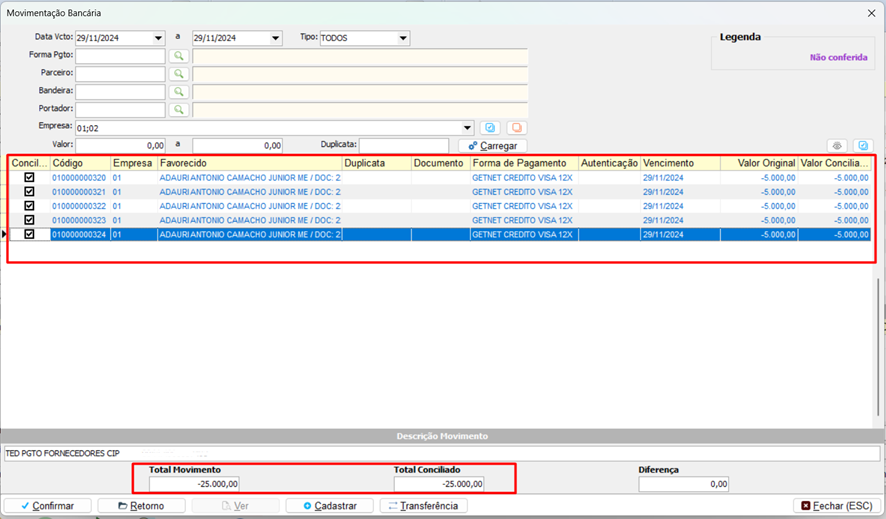Viewport: 886px width, 519px height.
Task: Click the Vencimento column header
Action: (x=678, y=163)
